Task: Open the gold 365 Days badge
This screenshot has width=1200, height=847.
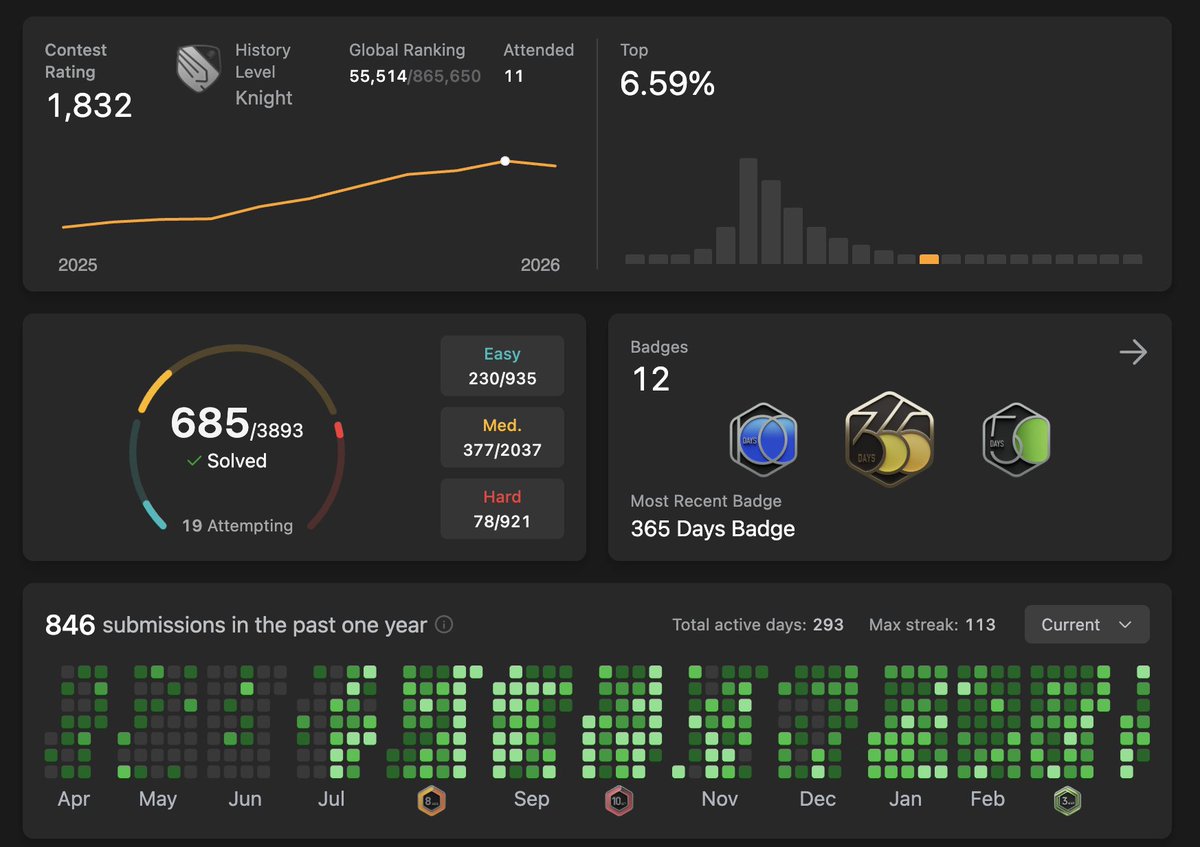Action: tap(889, 438)
